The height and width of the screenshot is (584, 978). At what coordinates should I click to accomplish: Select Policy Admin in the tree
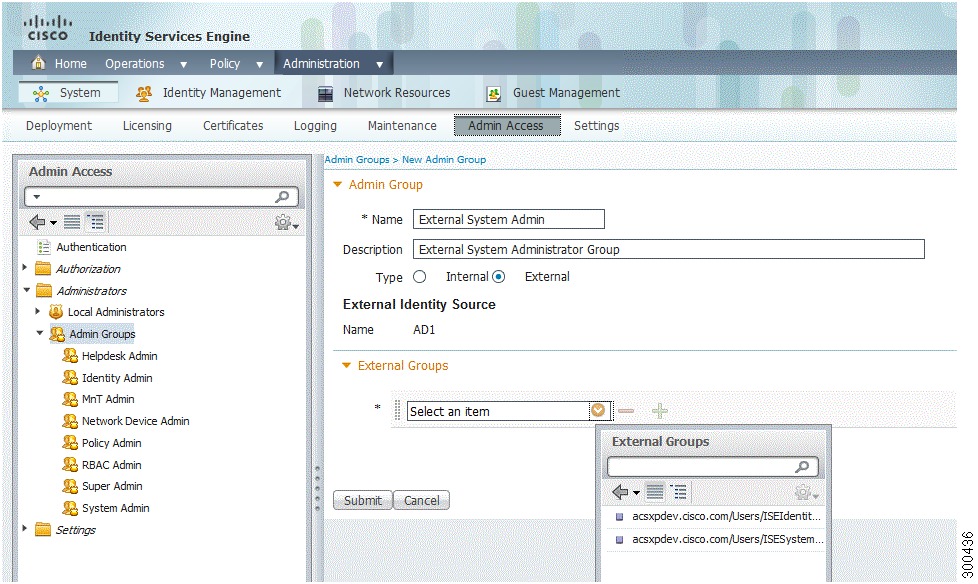tap(112, 443)
